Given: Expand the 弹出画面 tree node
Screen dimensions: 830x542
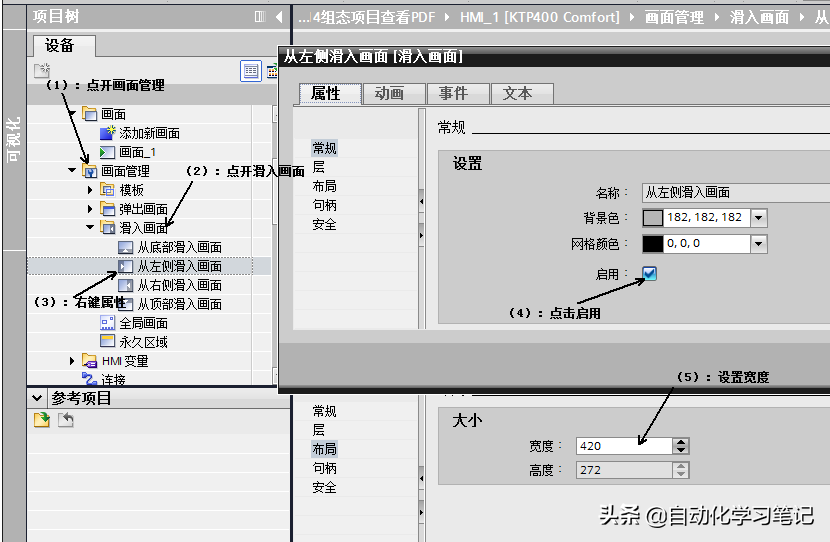Looking at the screenshot, I should 90,209.
